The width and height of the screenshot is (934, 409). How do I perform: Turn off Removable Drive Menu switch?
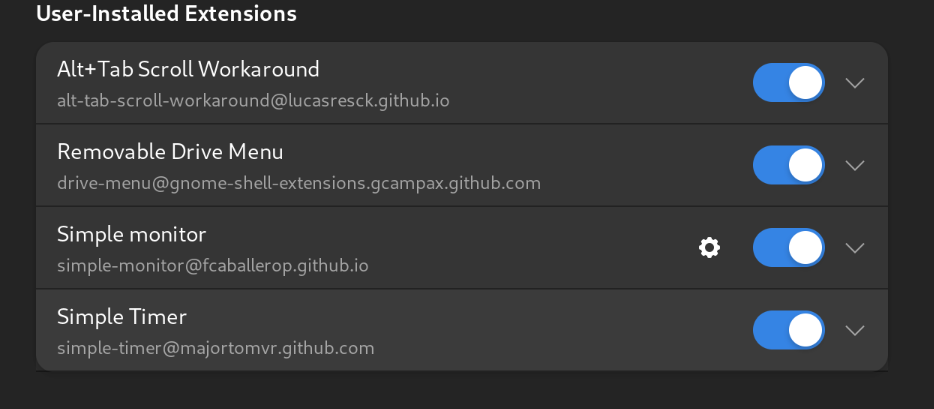(789, 165)
